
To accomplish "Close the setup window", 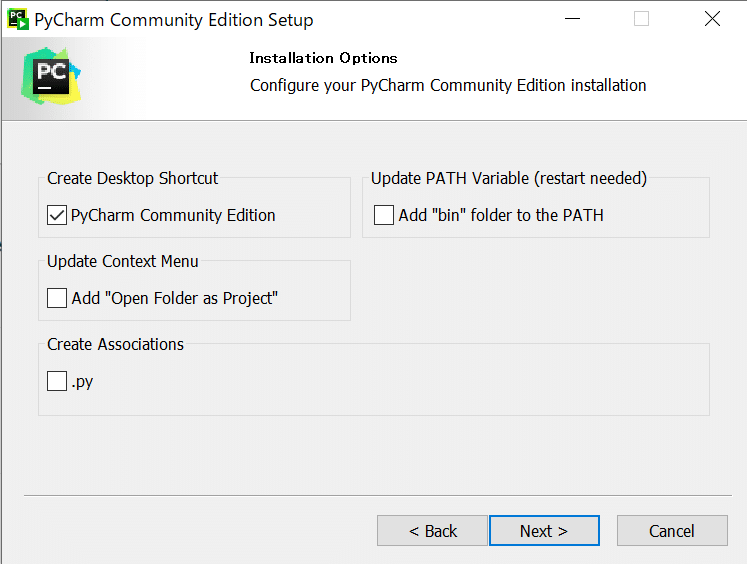I will coord(712,19).
